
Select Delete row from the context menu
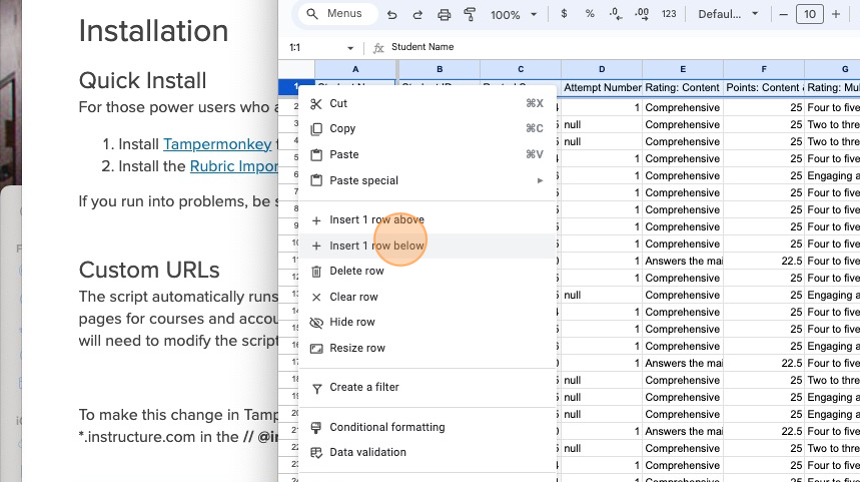click(356, 271)
